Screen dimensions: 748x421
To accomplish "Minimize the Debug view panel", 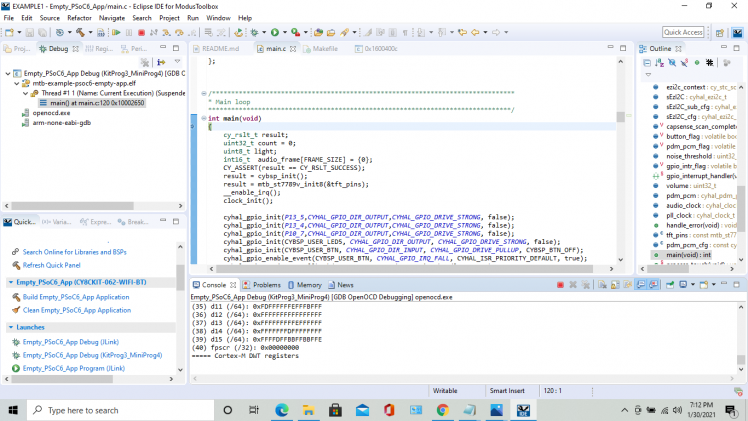I will [x=165, y=48].
